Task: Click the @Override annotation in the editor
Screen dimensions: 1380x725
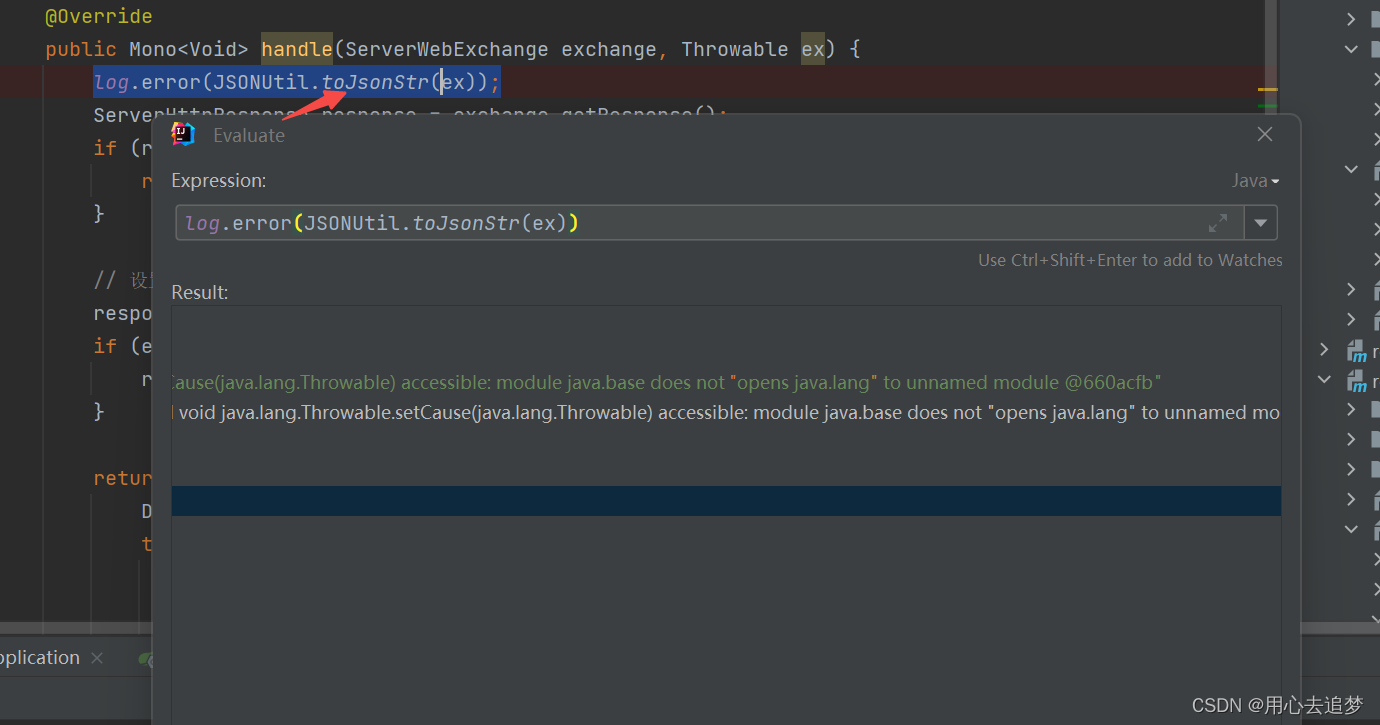Action: click(99, 17)
